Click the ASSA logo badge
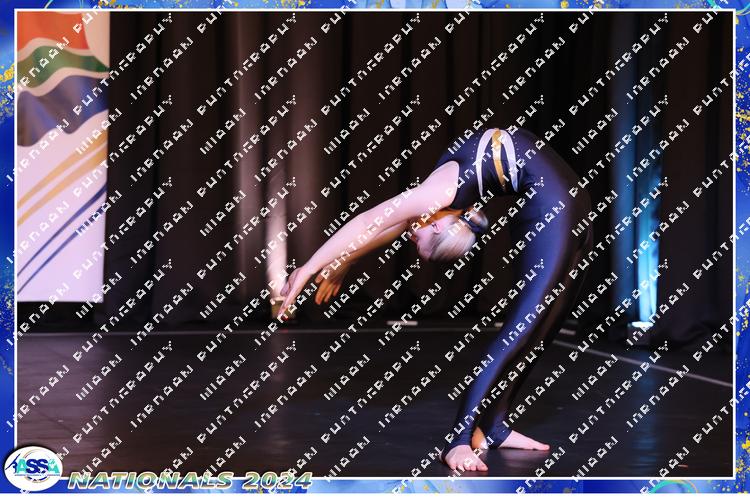 click(x=33, y=468)
